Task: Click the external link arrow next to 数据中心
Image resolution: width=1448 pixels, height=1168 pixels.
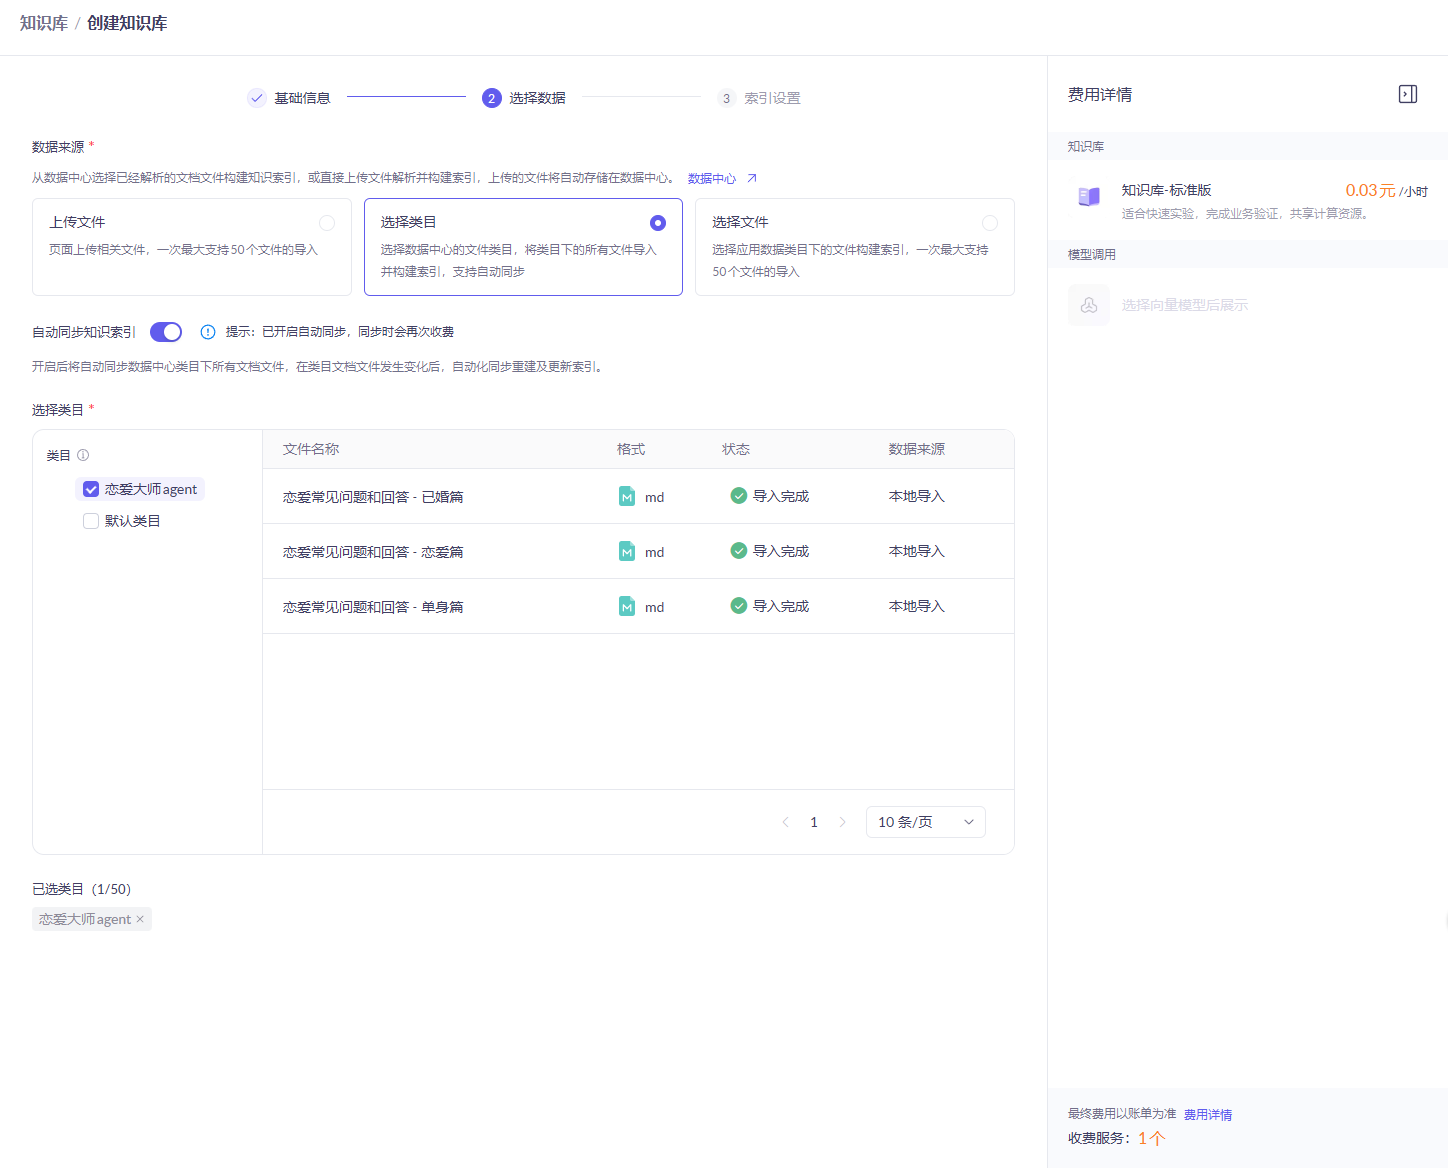Action: pyautogui.click(x=752, y=178)
